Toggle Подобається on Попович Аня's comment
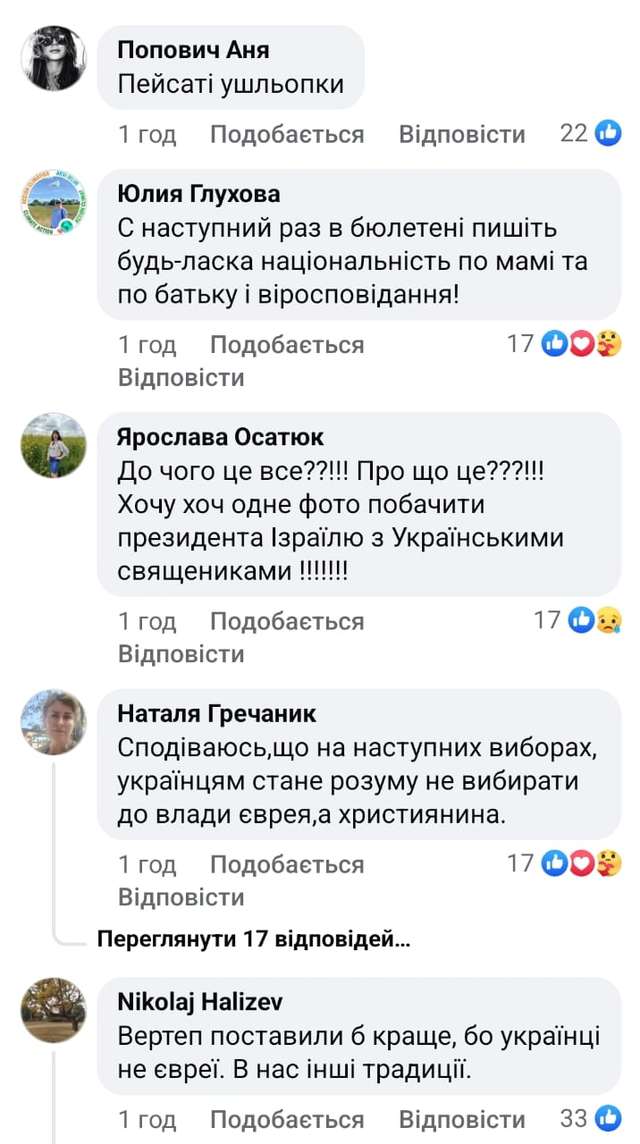Viewport: 640px width, 1144px height. pos(287,134)
